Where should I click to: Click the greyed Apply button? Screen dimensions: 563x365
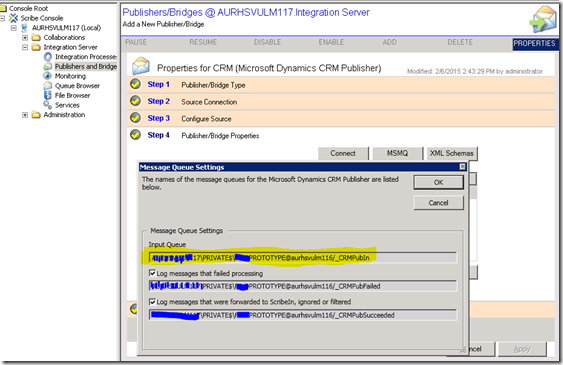tap(522, 349)
